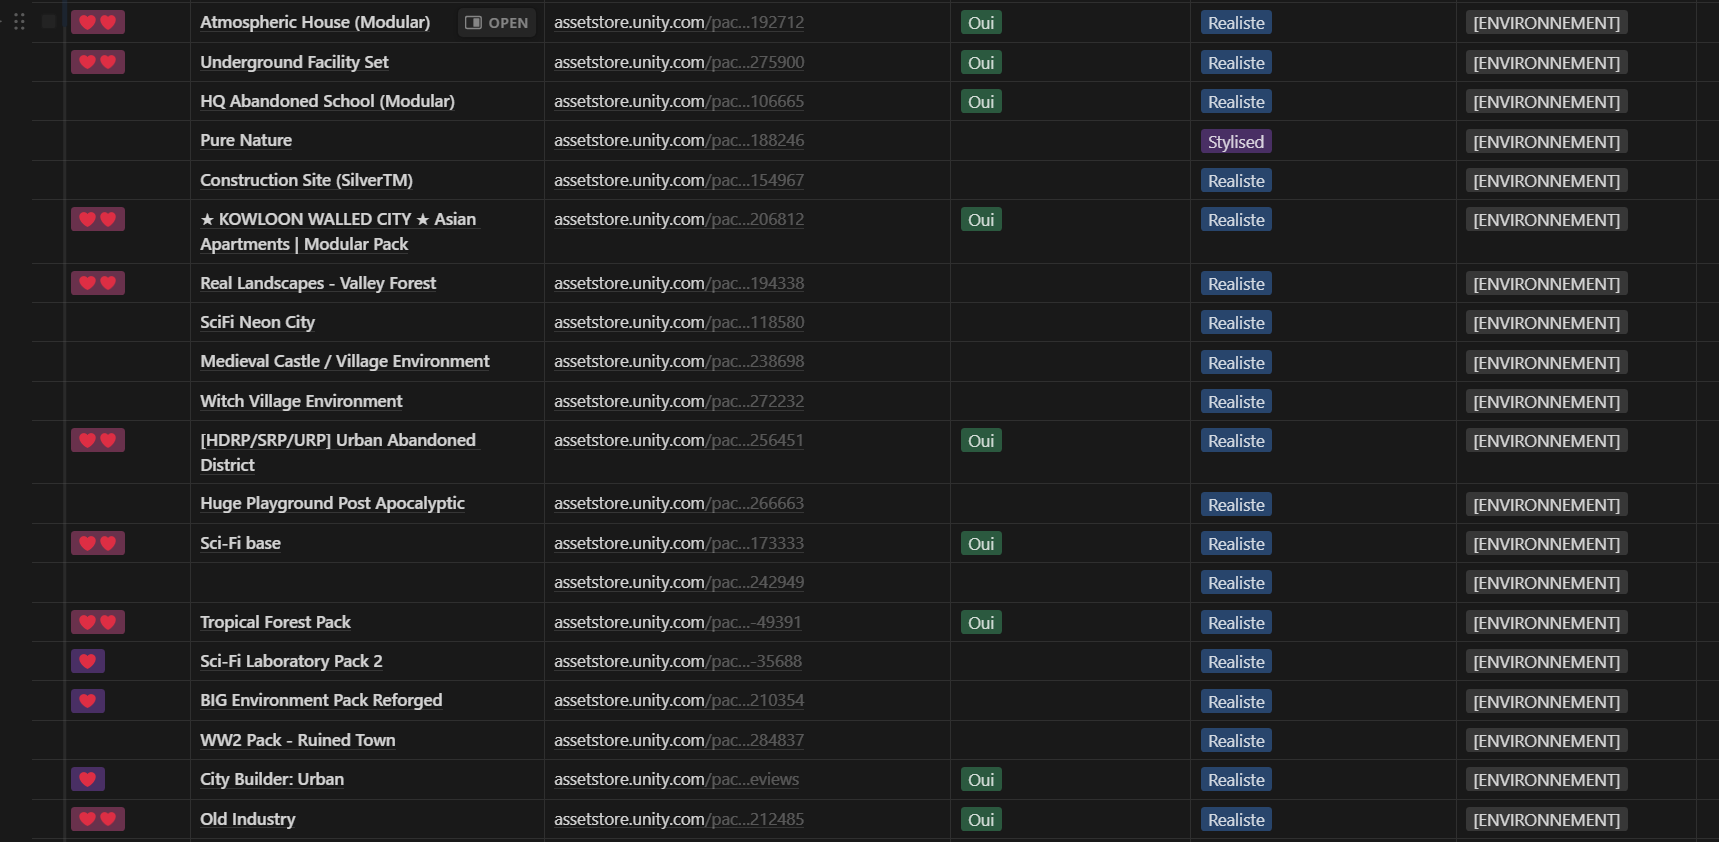Select the ENVIRONNEMENT tag in Witch Village row
1719x842 pixels.
[x=1547, y=402]
